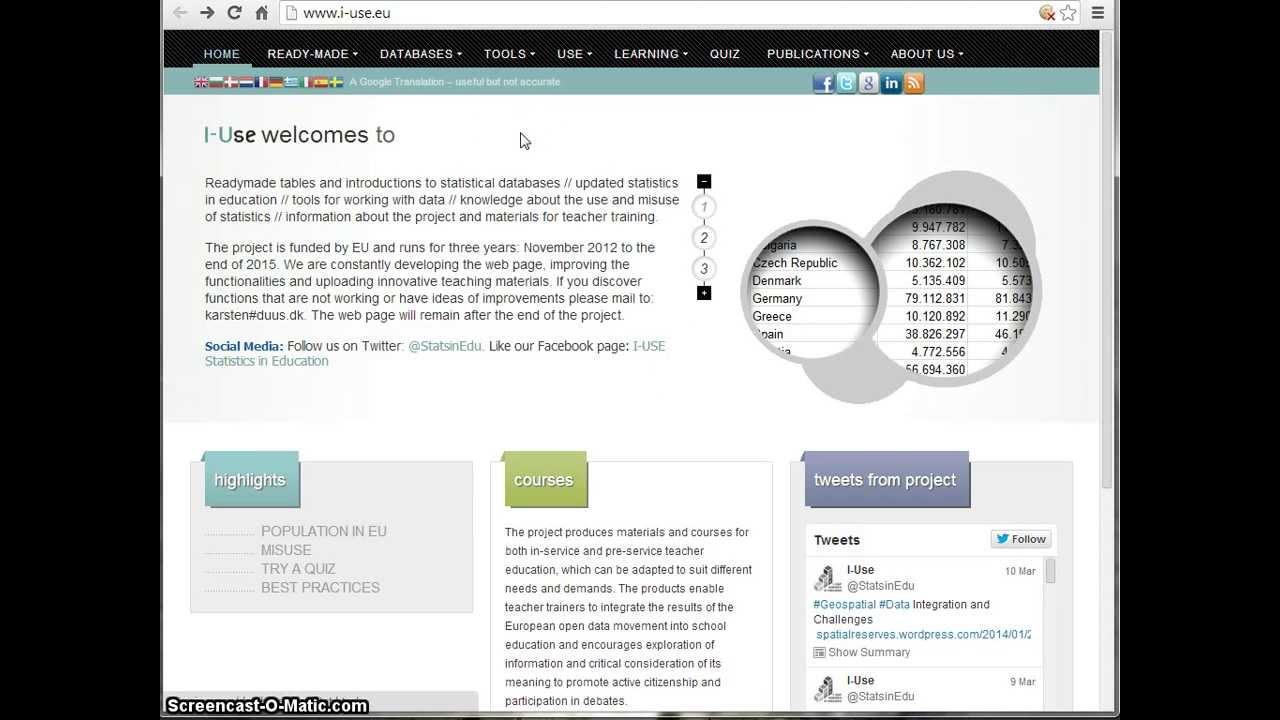Click the Tweets widget heading
The height and width of the screenshot is (720, 1280).
pyautogui.click(x=837, y=540)
